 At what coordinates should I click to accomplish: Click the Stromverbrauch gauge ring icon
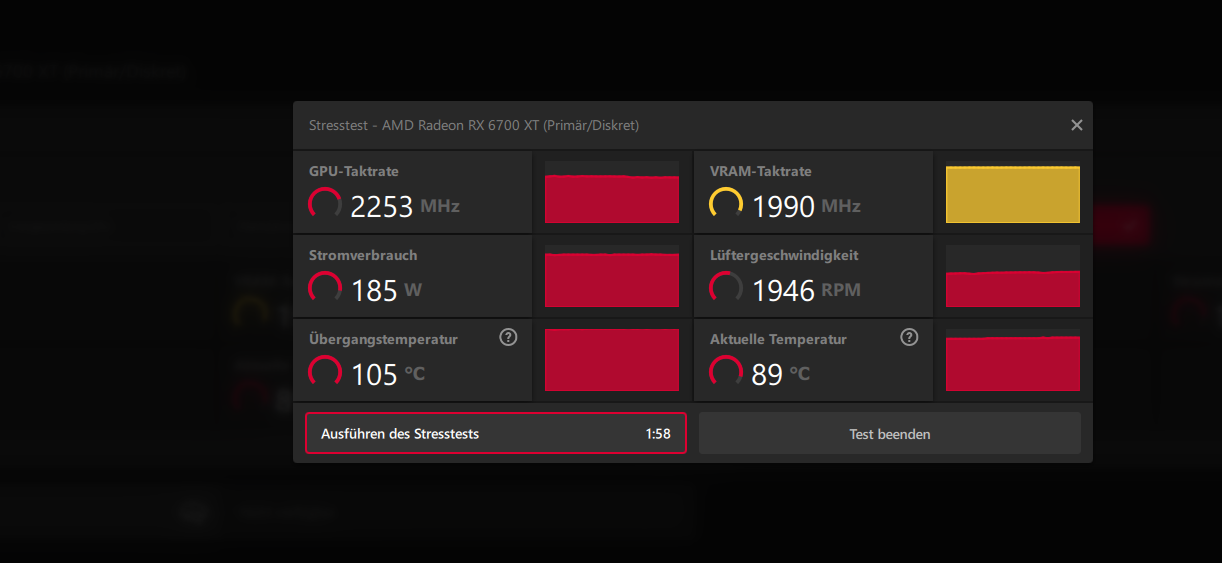pos(325,288)
